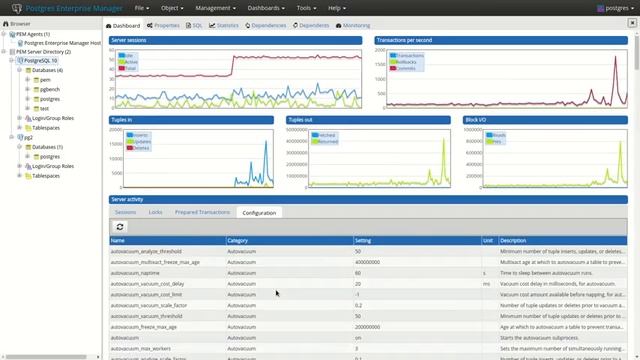640x360 pixels.
Task: Click the test database icon
Action: pos(36,109)
